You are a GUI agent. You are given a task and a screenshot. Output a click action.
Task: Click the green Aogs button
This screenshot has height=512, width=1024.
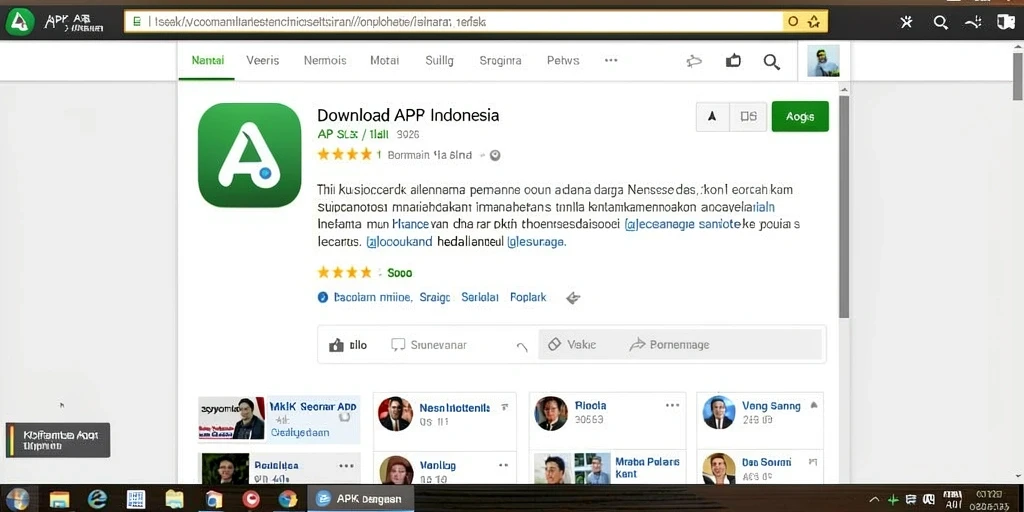tap(800, 116)
